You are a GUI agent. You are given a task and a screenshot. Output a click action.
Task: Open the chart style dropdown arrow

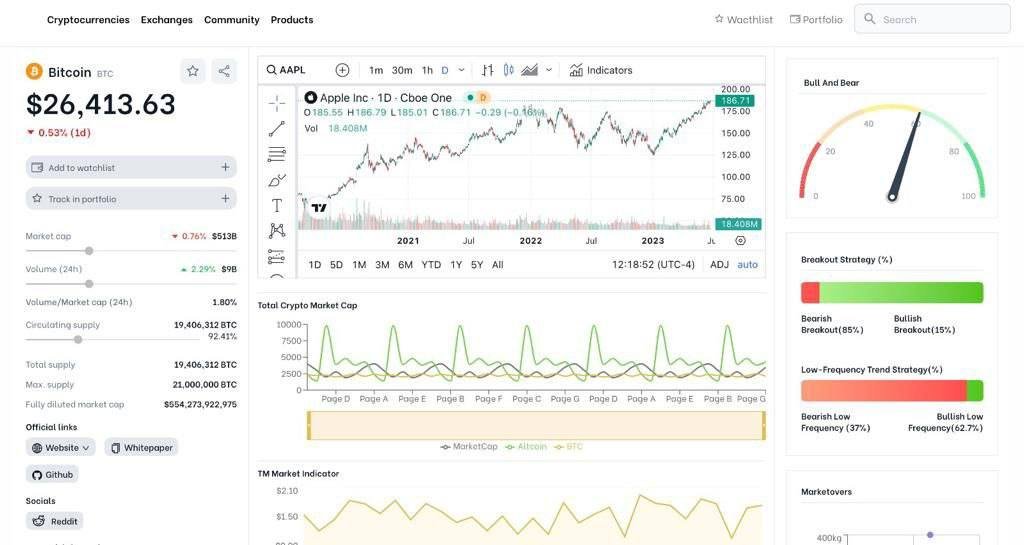549,70
